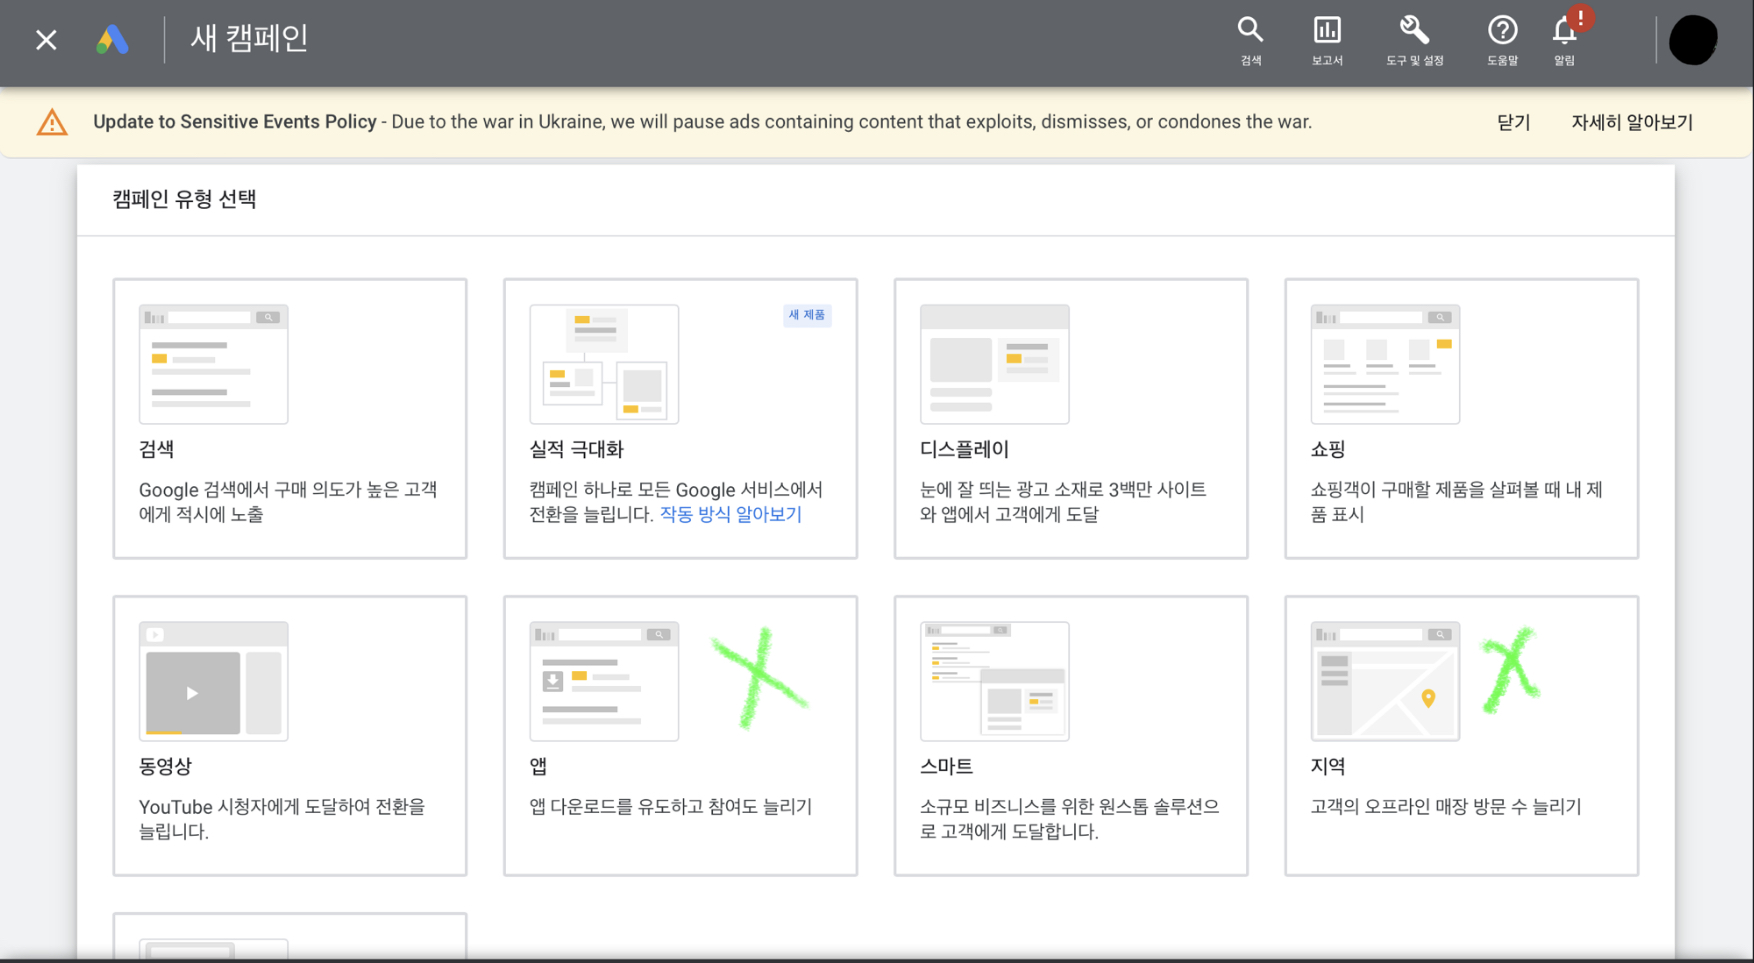Click '앱 다운로드를 유도하고 참여도 늘리기' text
Image resolution: width=1754 pixels, height=963 pixels.
click(671, 807)
